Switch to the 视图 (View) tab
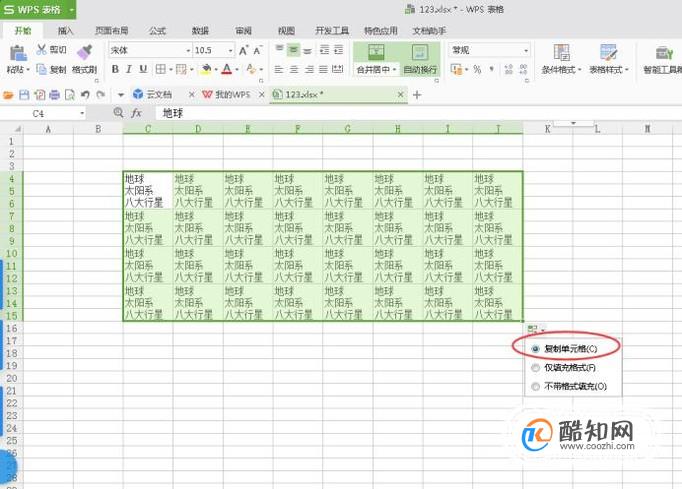 pos(286,30)
